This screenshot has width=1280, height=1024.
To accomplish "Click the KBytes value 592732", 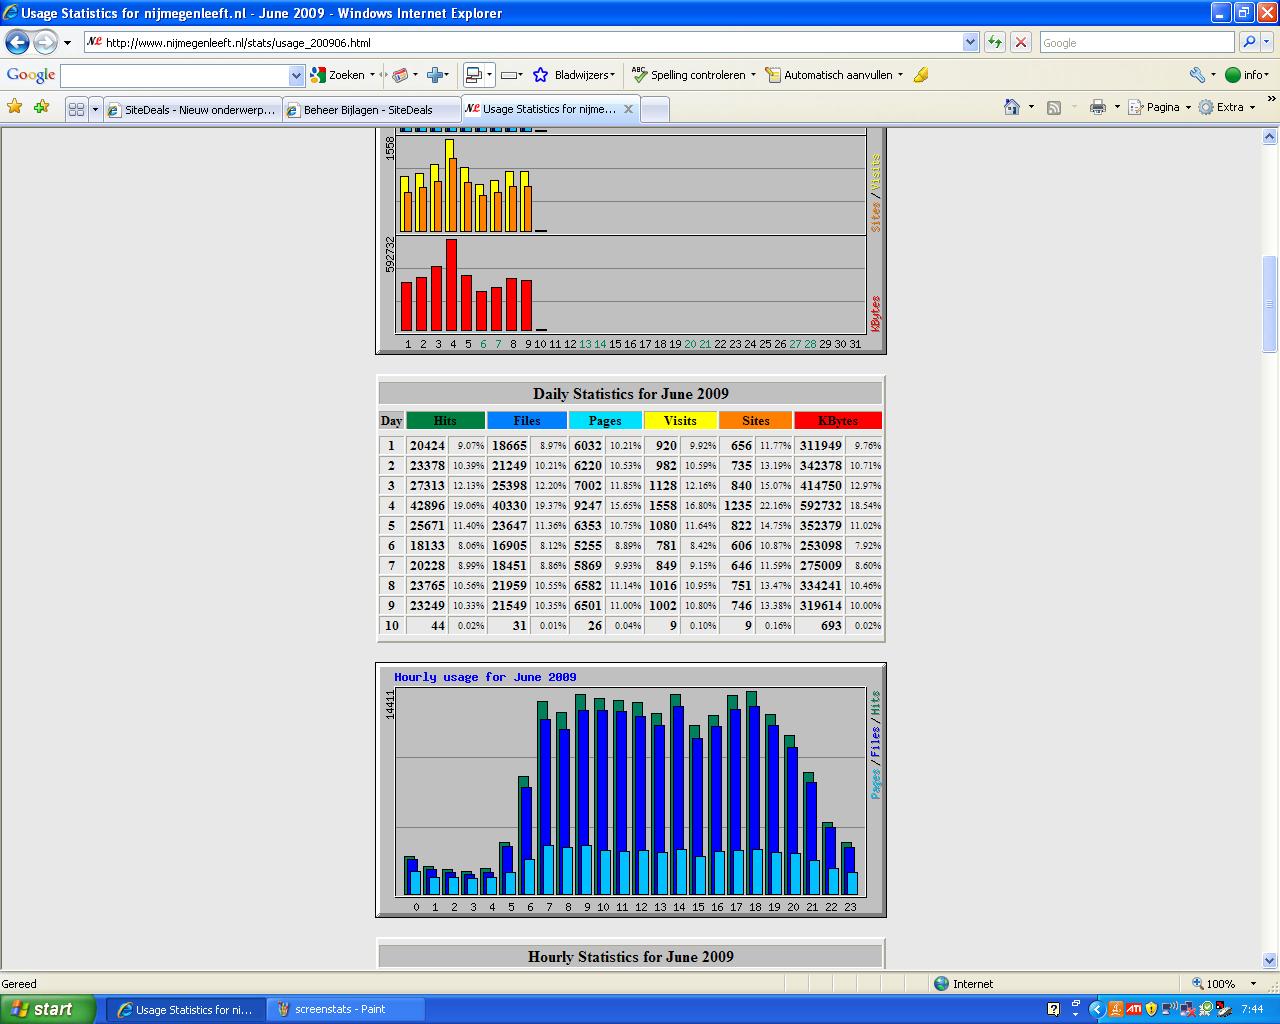I will 820,506.
